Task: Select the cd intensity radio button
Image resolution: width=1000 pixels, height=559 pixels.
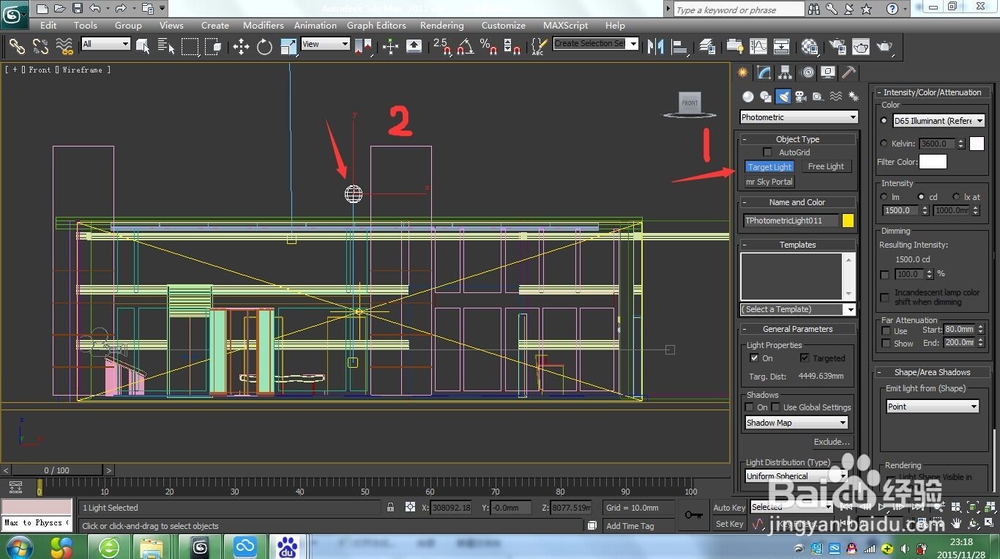Action: [921, 197]
